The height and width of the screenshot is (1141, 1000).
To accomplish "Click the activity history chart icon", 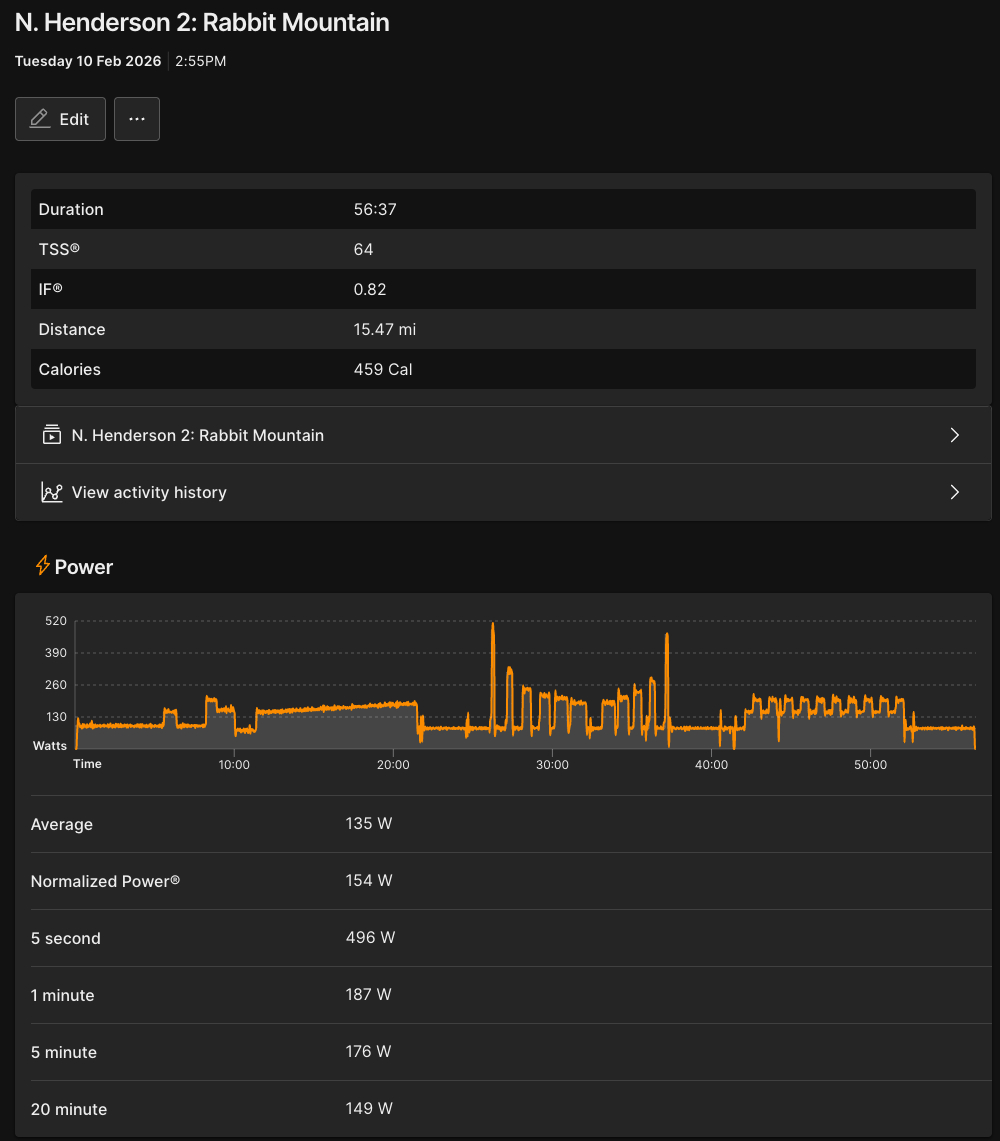I will coord(51,492).
